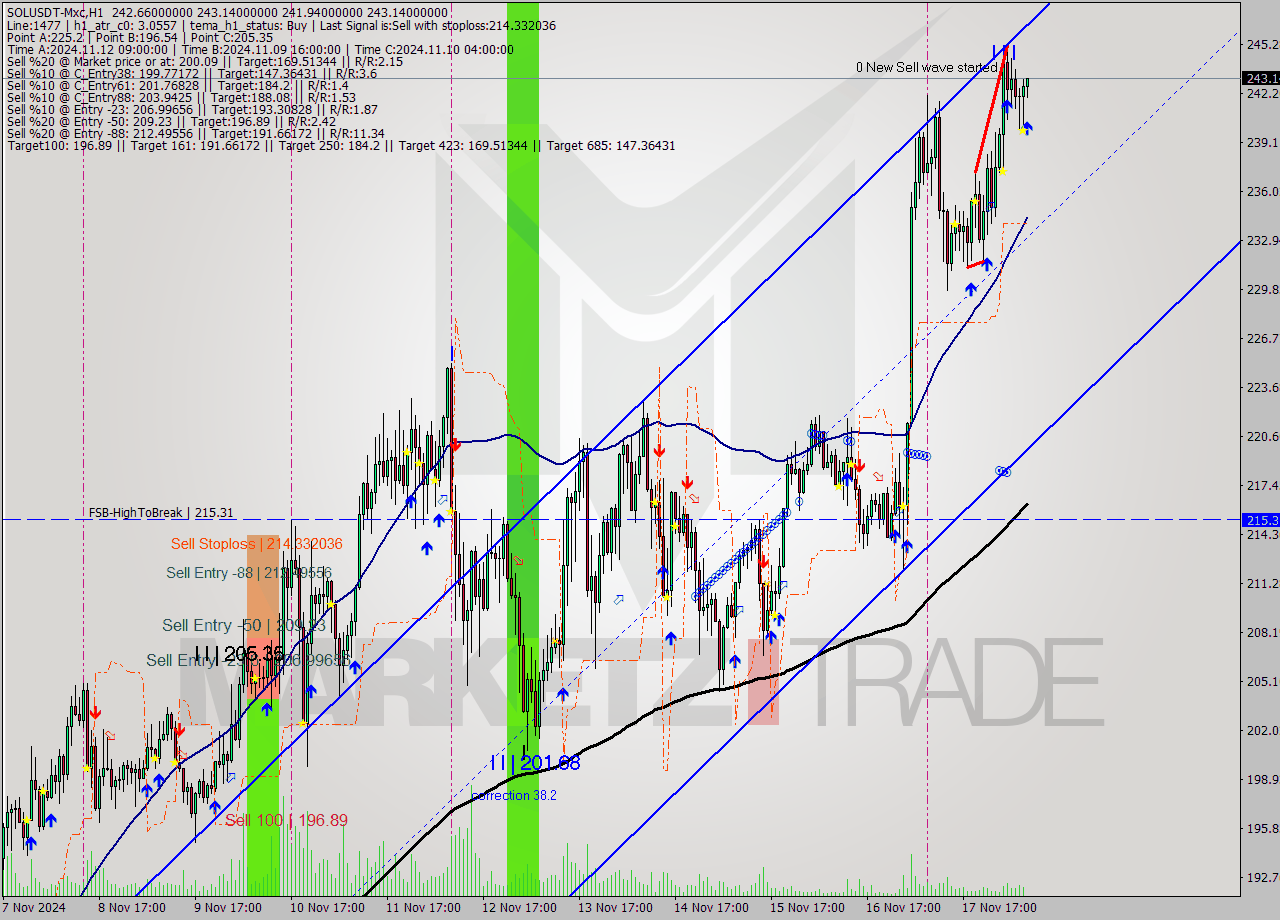
Task: Select the 'correction 38.2' label
Action: tap(514, 796)
